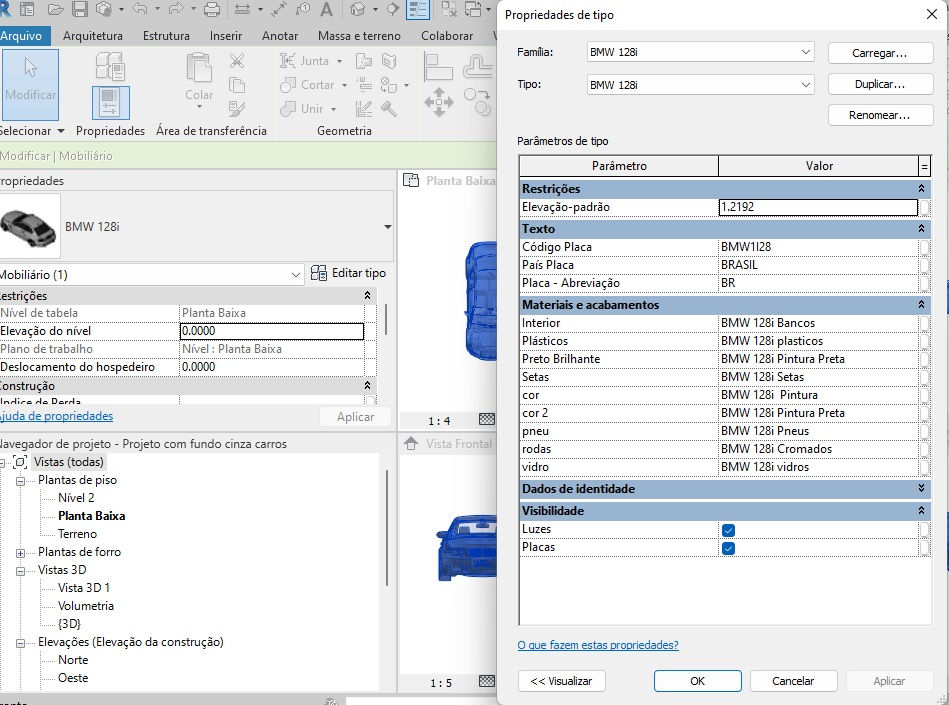Click the Carregar... button
949x705 pixels.
(x=880, y=53)
